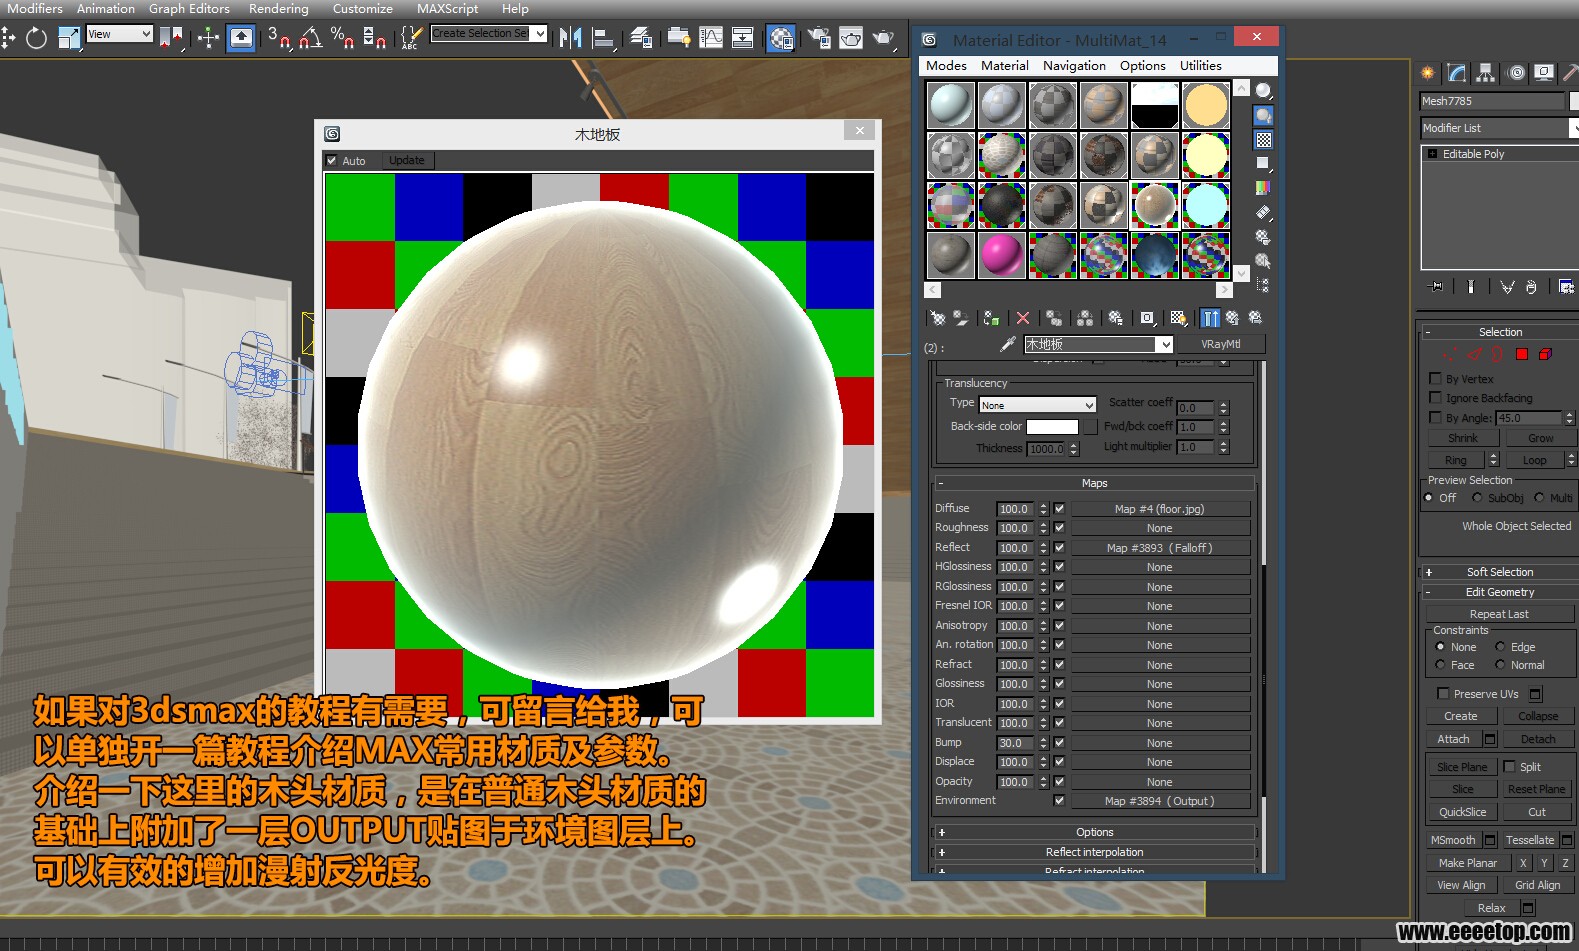Click Assign Material to Selection icon
This screenshot has height=951, width=1579.
[x=991, y=318]
